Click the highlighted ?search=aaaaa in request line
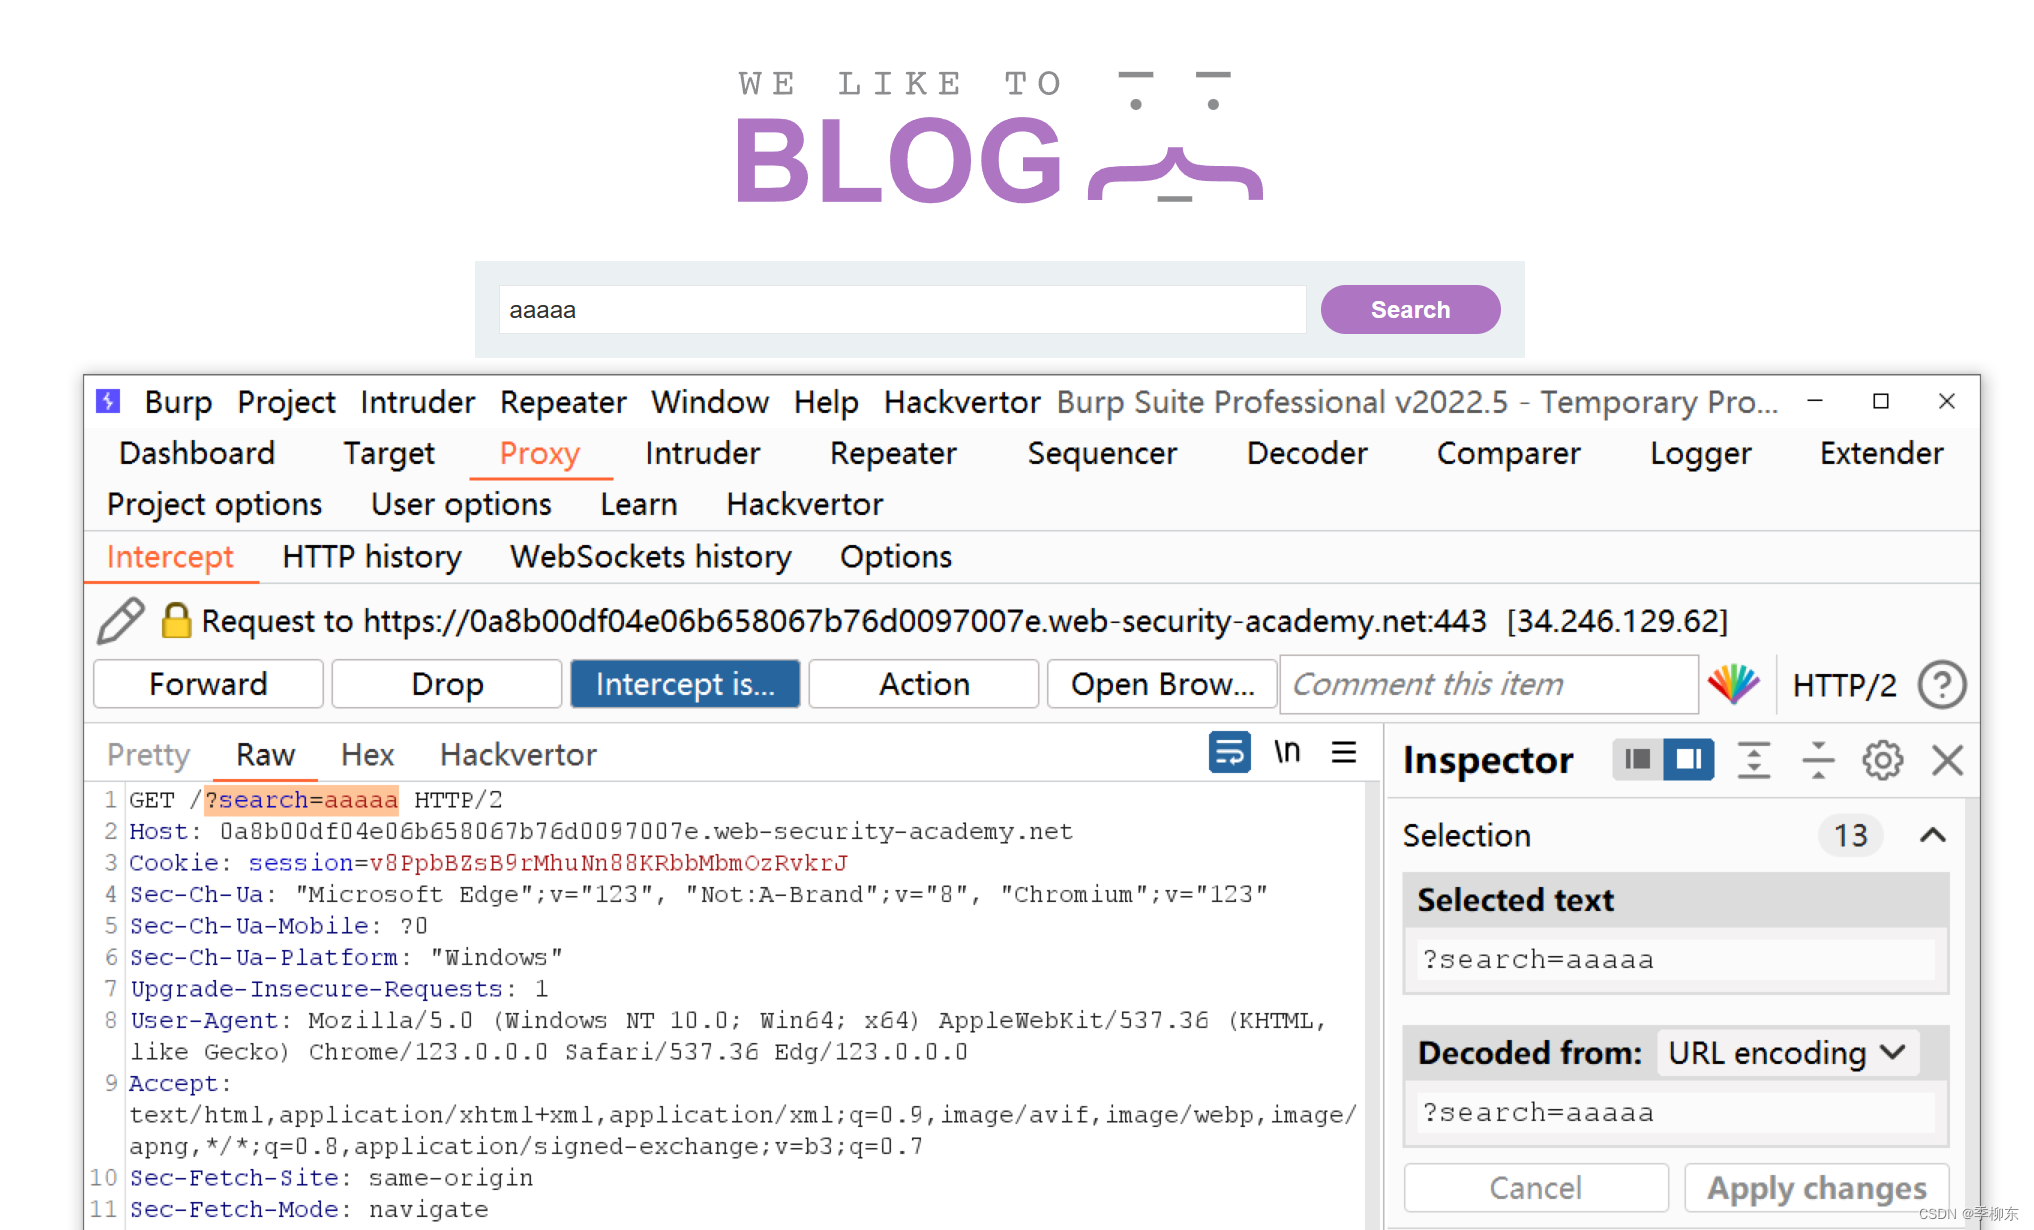The height and width of the screenshot is (1230, 2034). click(301, 800)
